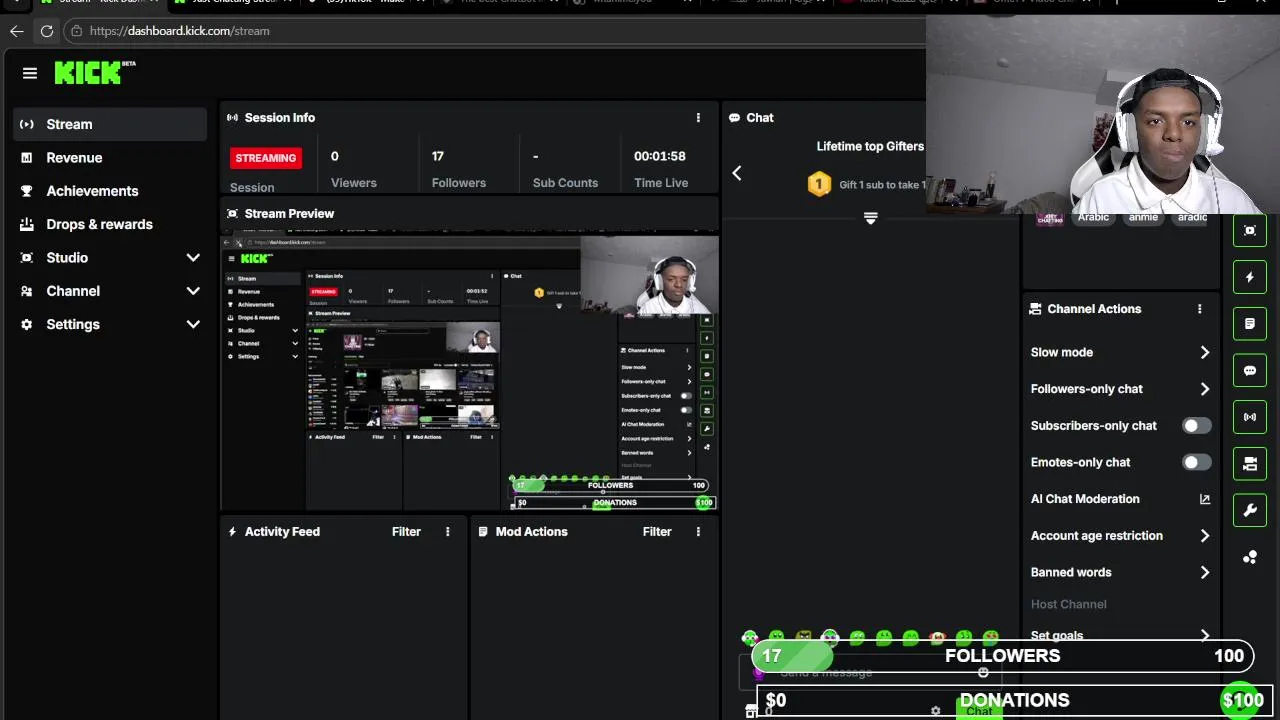
Task: View site information lock icon
Action: 76,31
